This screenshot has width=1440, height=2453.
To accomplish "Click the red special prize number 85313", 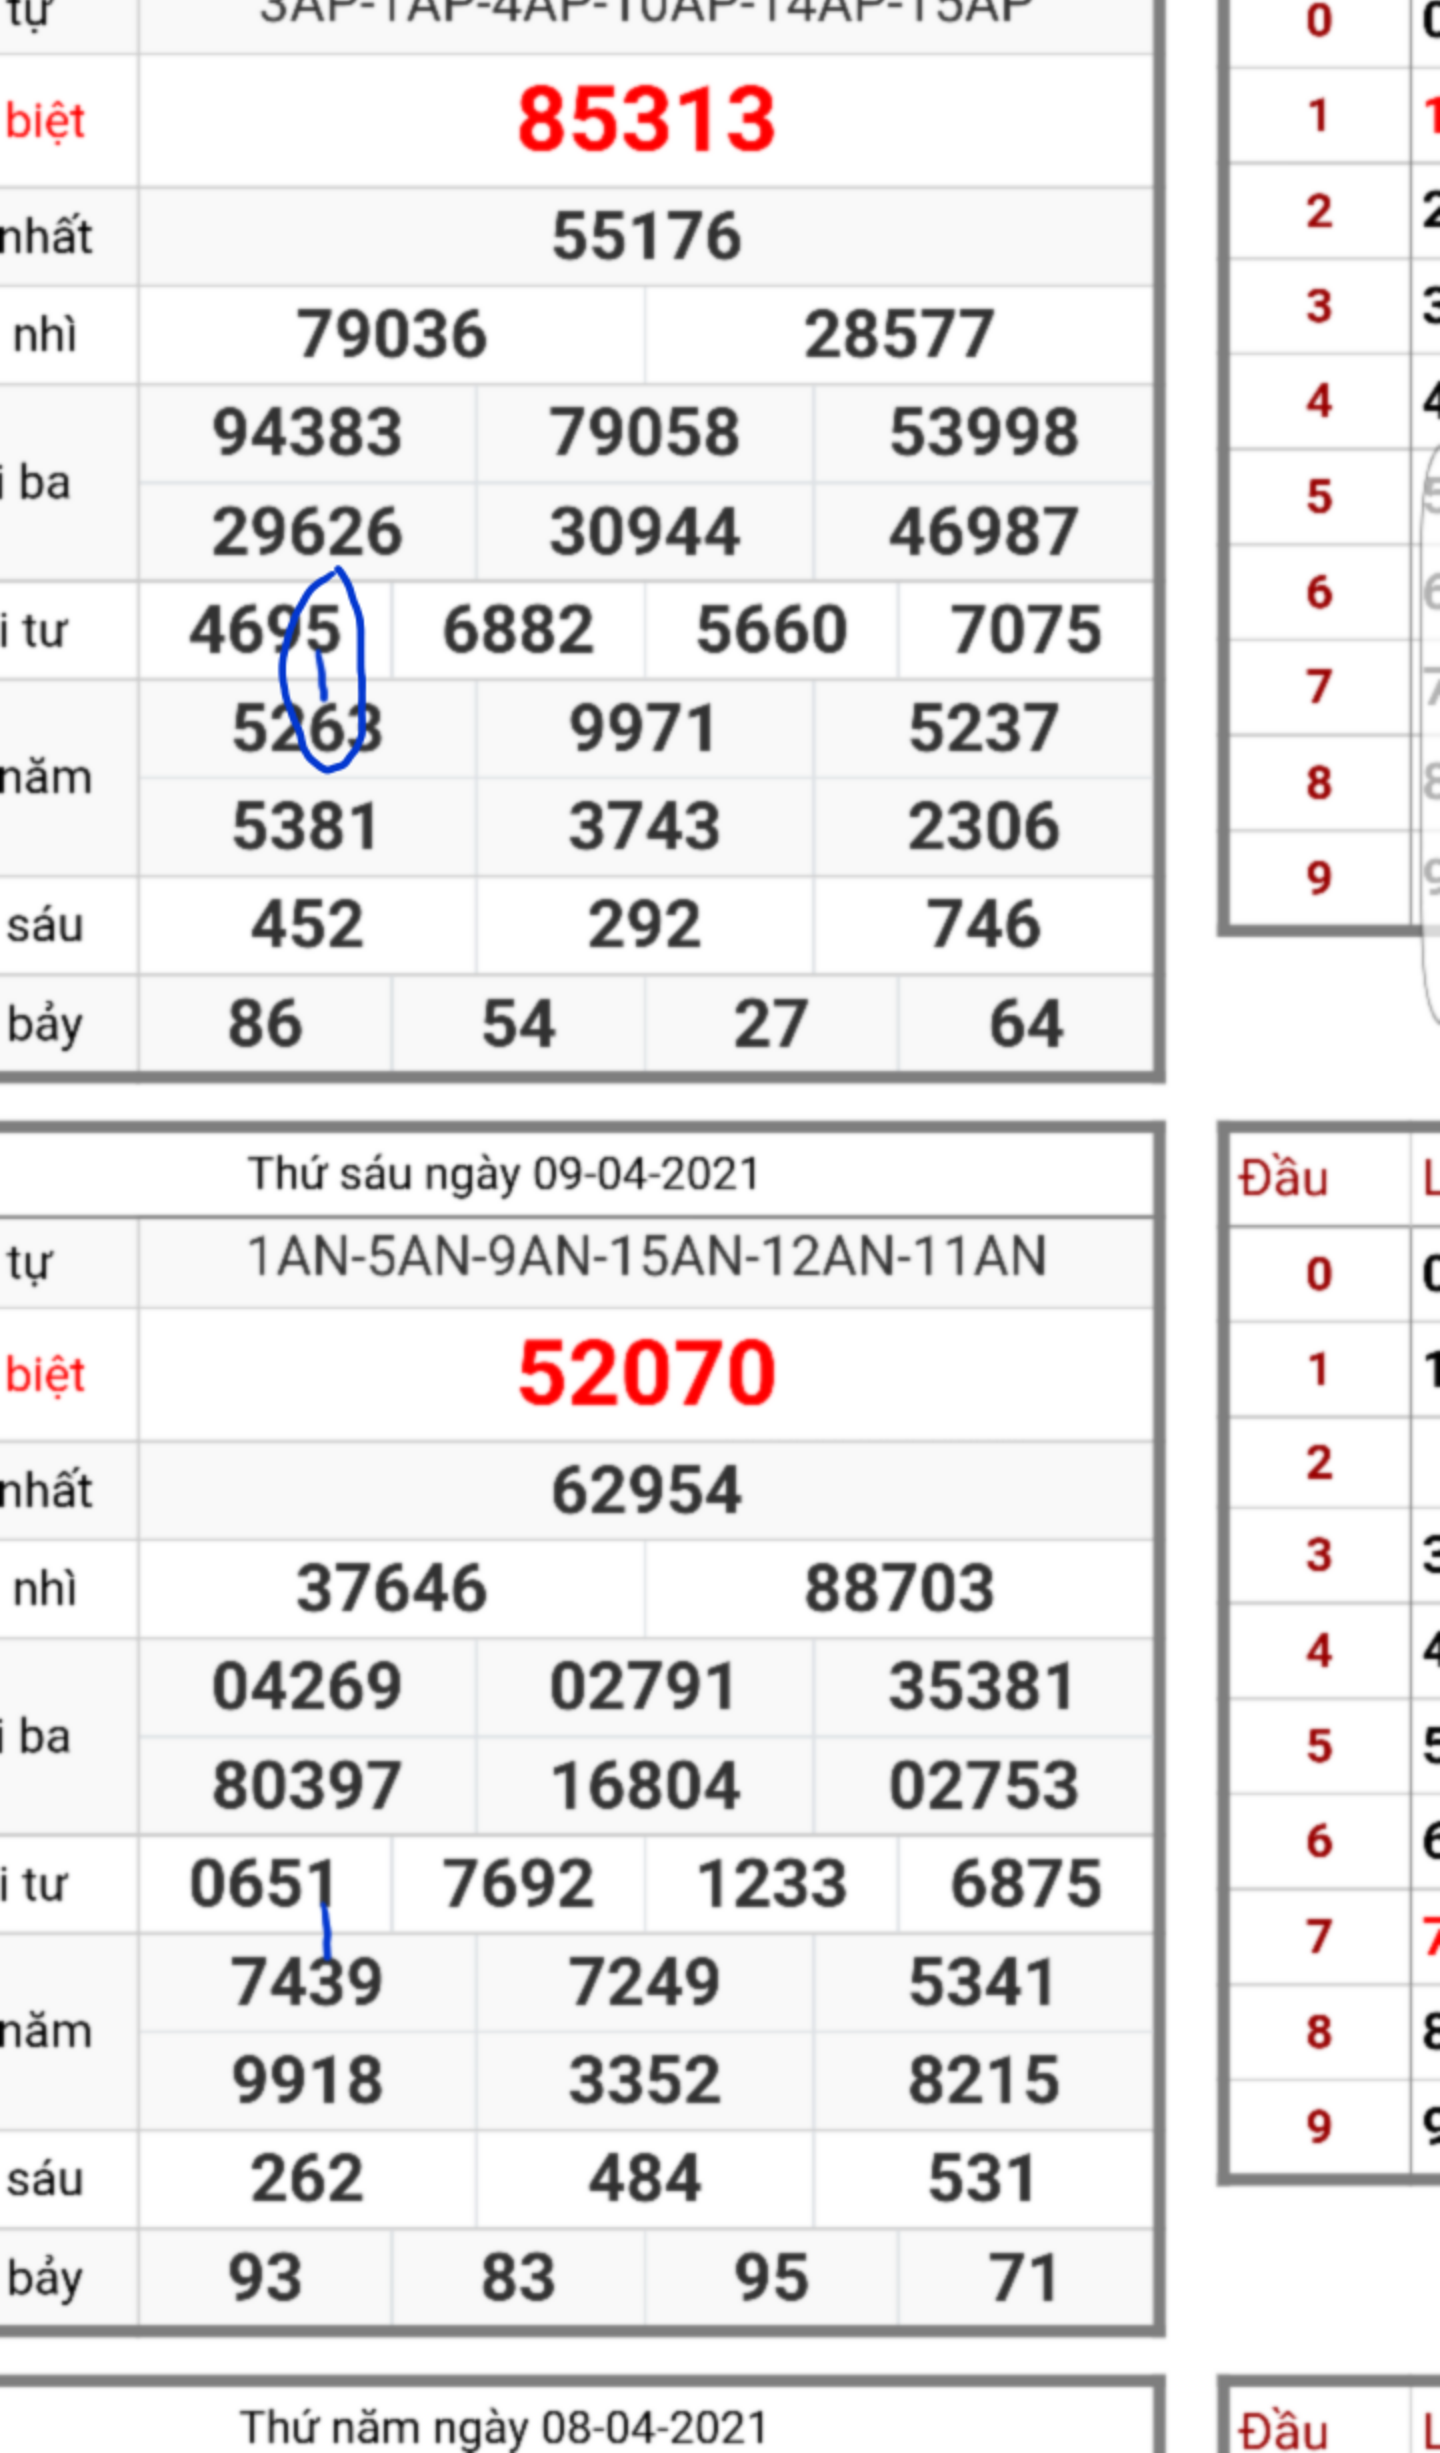I will click(x=646, y=120).
